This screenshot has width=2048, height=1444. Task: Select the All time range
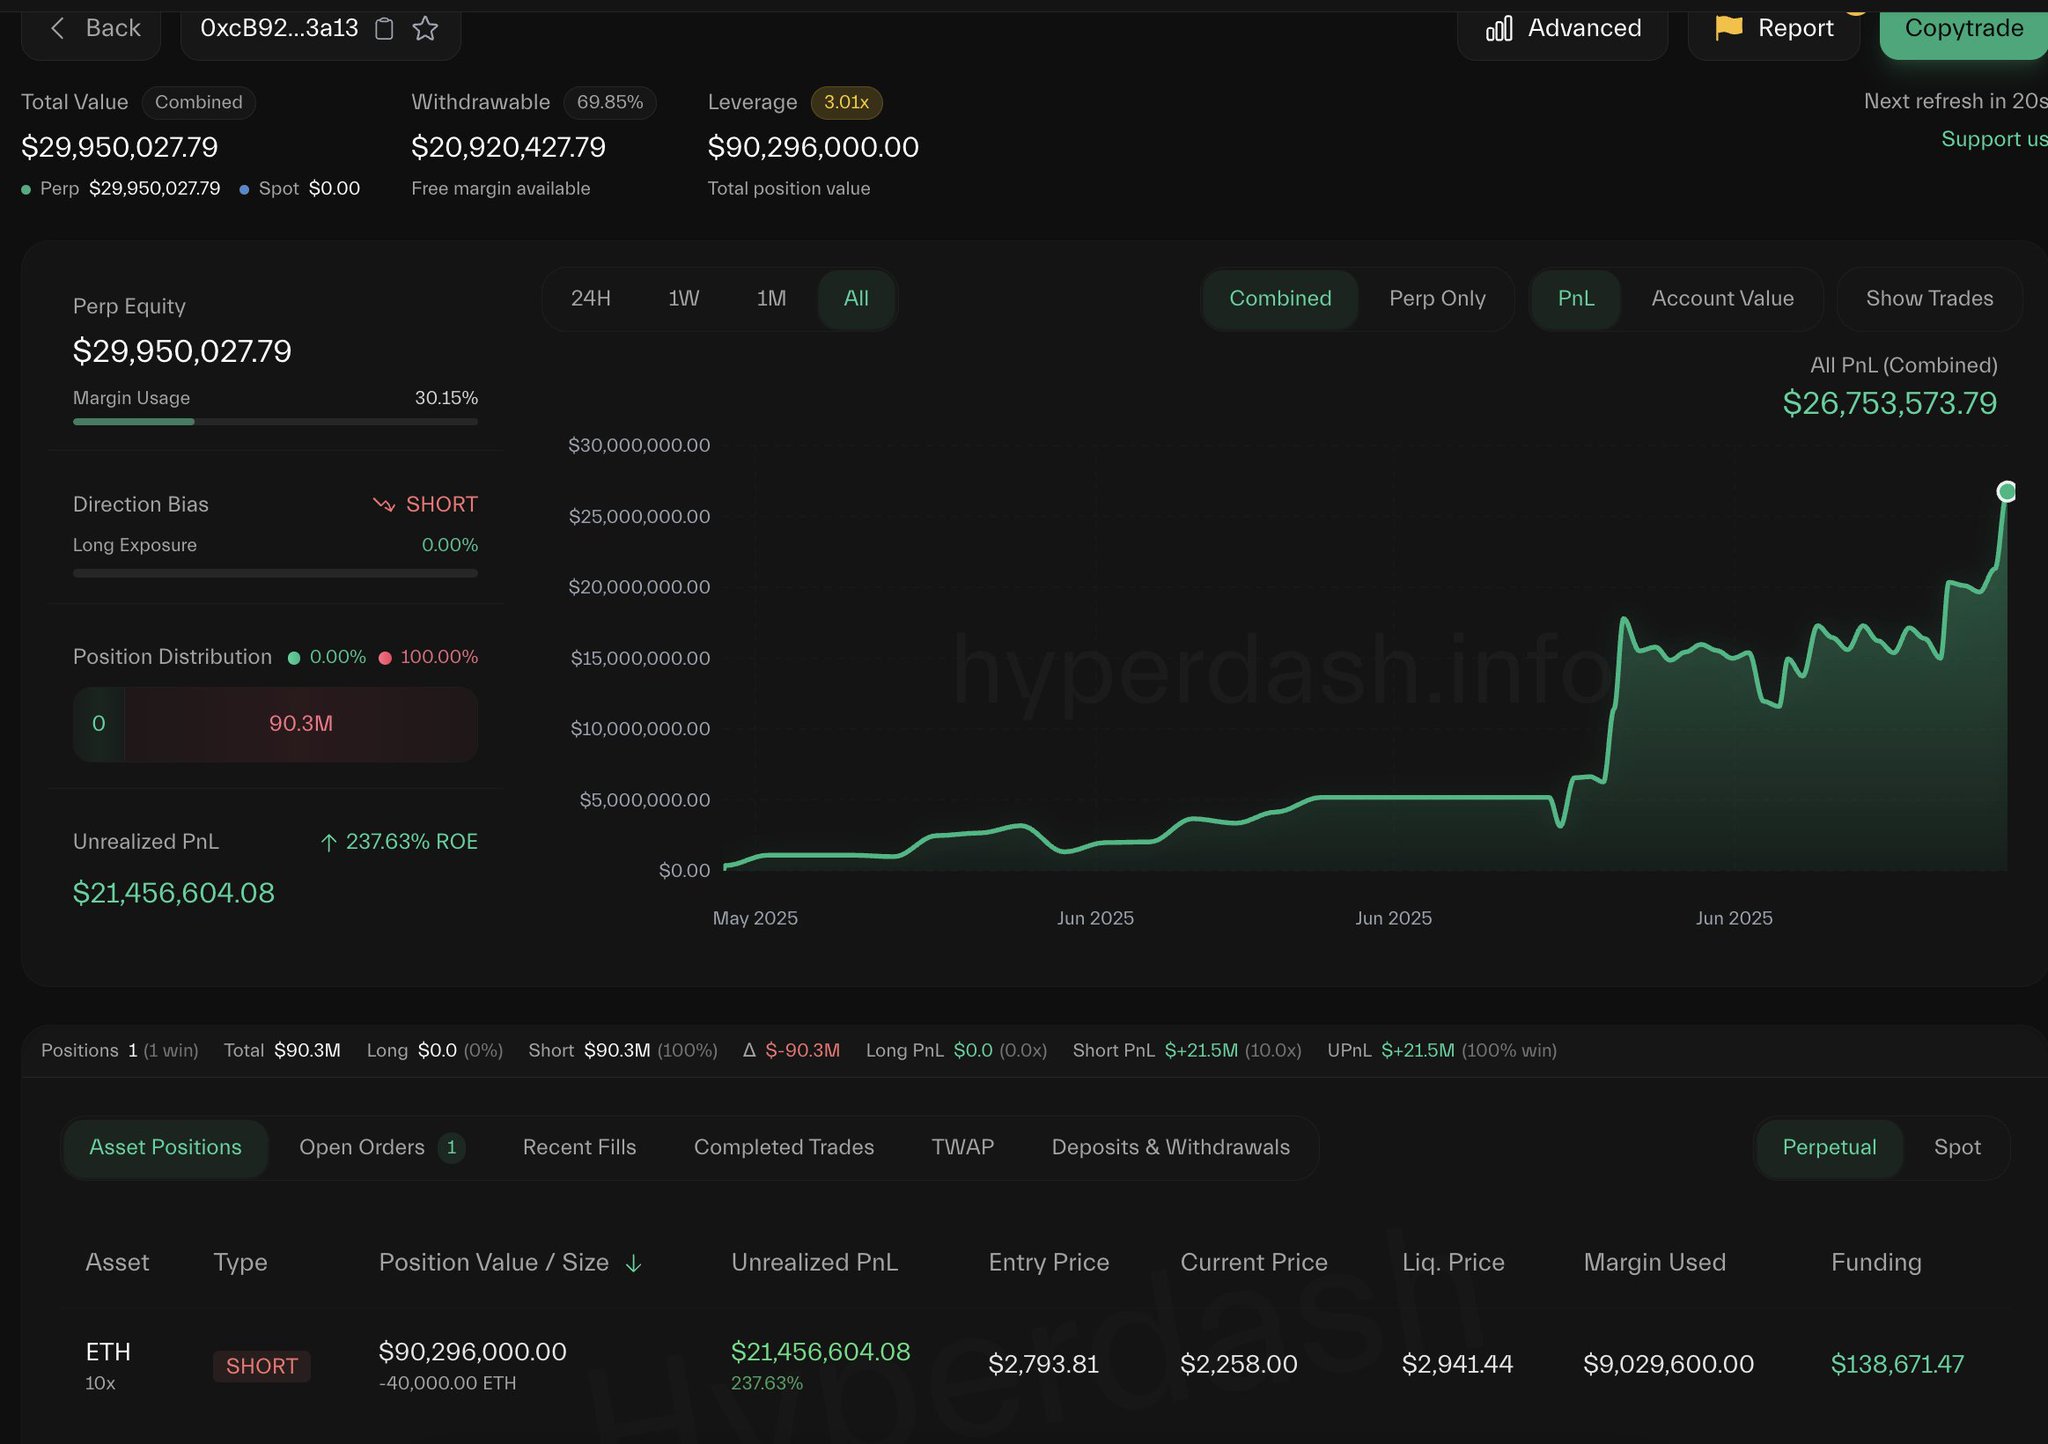point(856,298)
